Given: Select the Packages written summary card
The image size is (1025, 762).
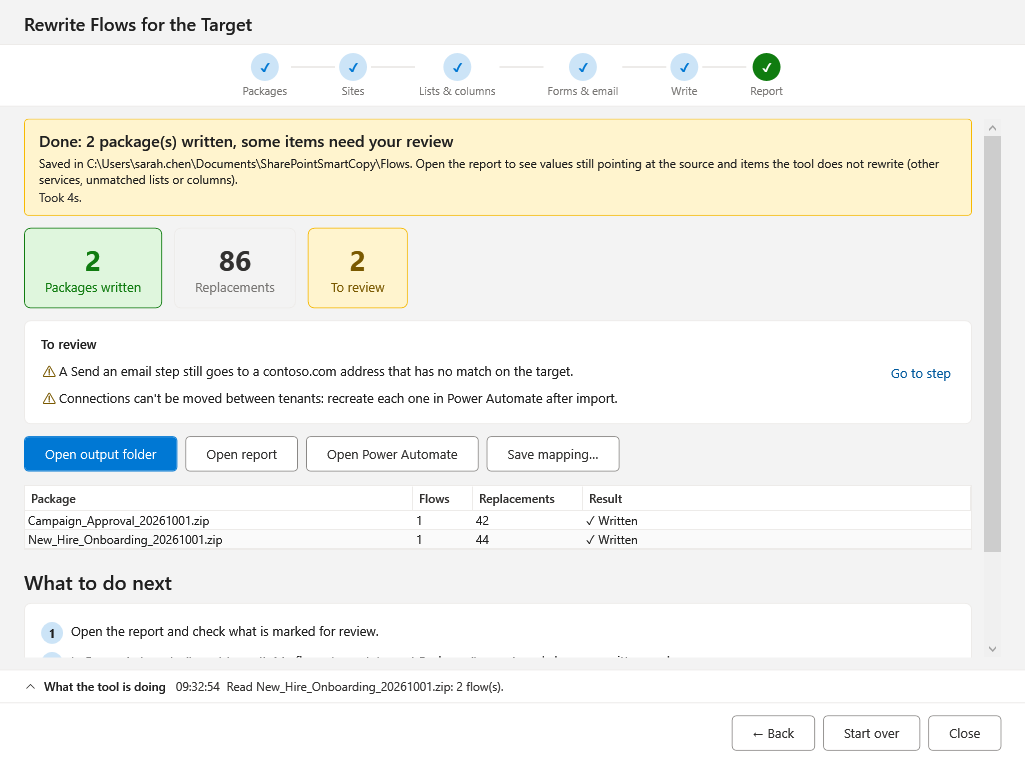Looking at the screenshot, I should click(x=93, y=268).
